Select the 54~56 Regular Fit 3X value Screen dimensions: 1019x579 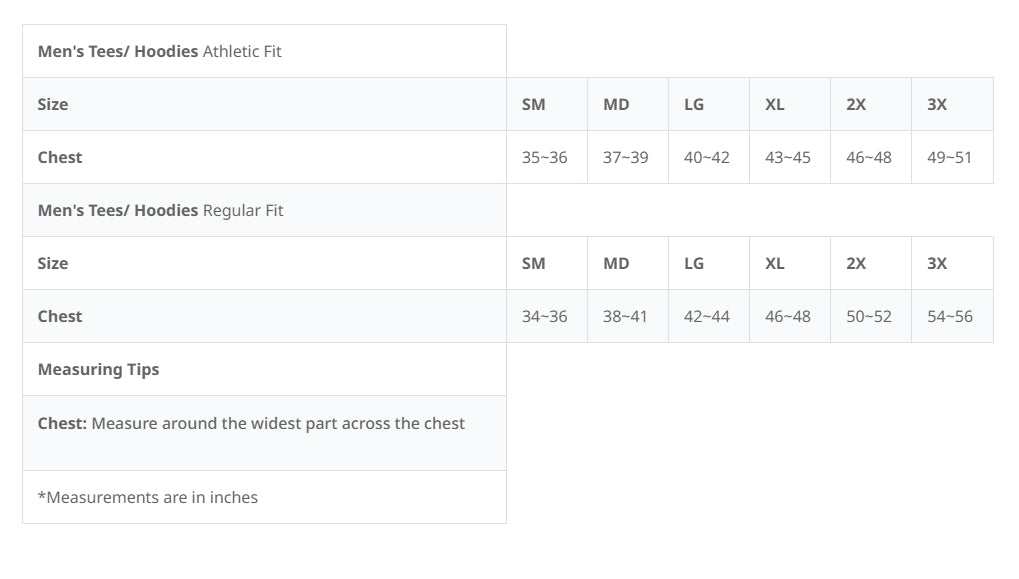coord(950,316)
